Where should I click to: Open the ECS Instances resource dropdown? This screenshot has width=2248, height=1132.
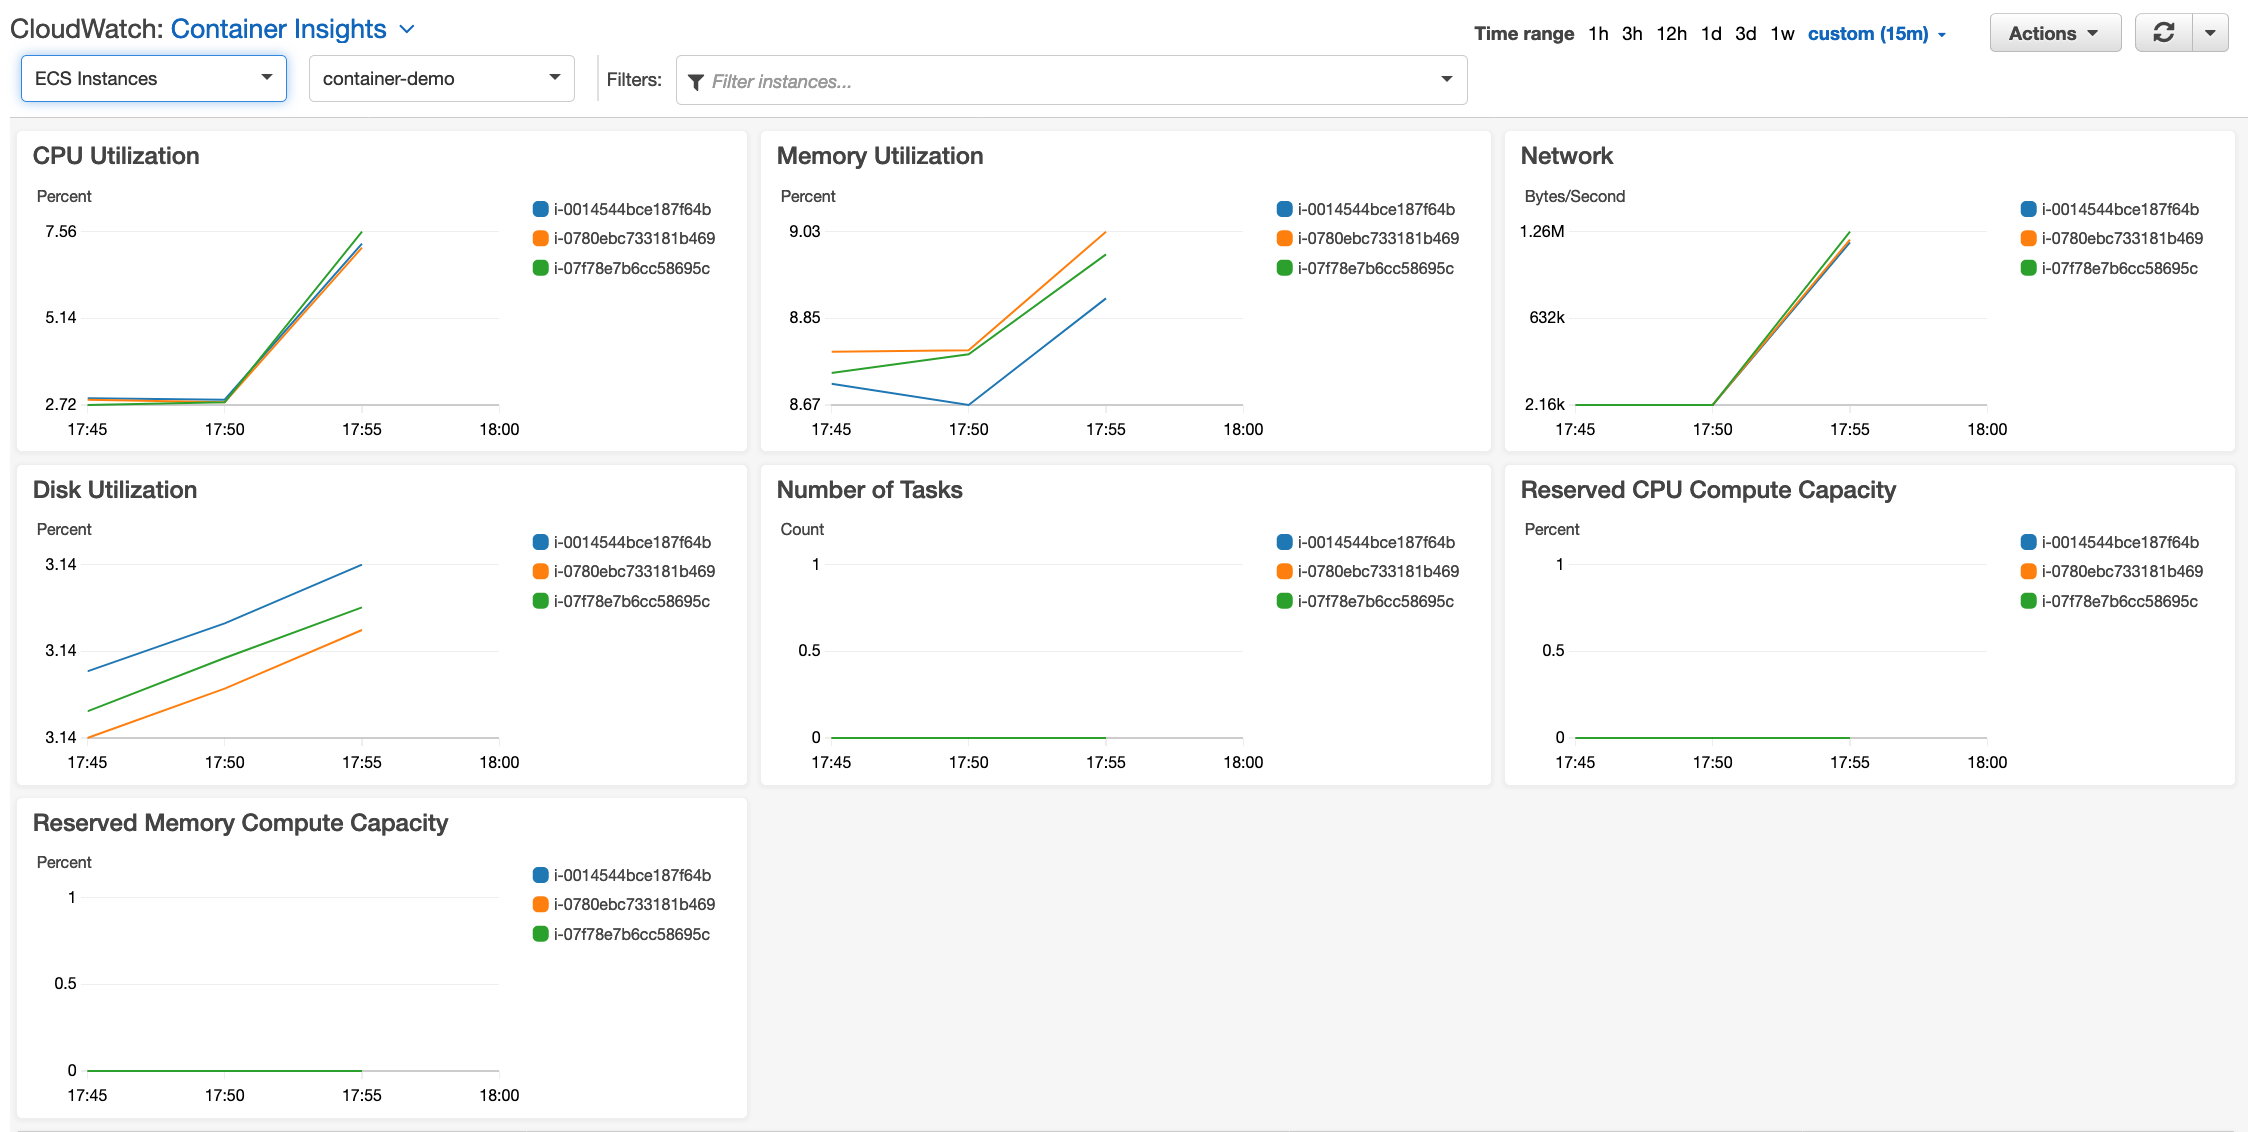coord(154,78)
